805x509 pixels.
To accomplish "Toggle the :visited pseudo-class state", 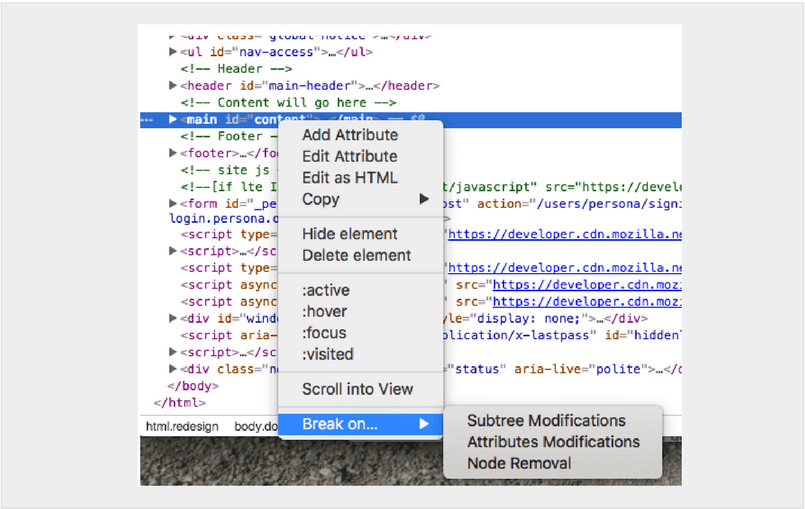I will [x=328, y=354].
